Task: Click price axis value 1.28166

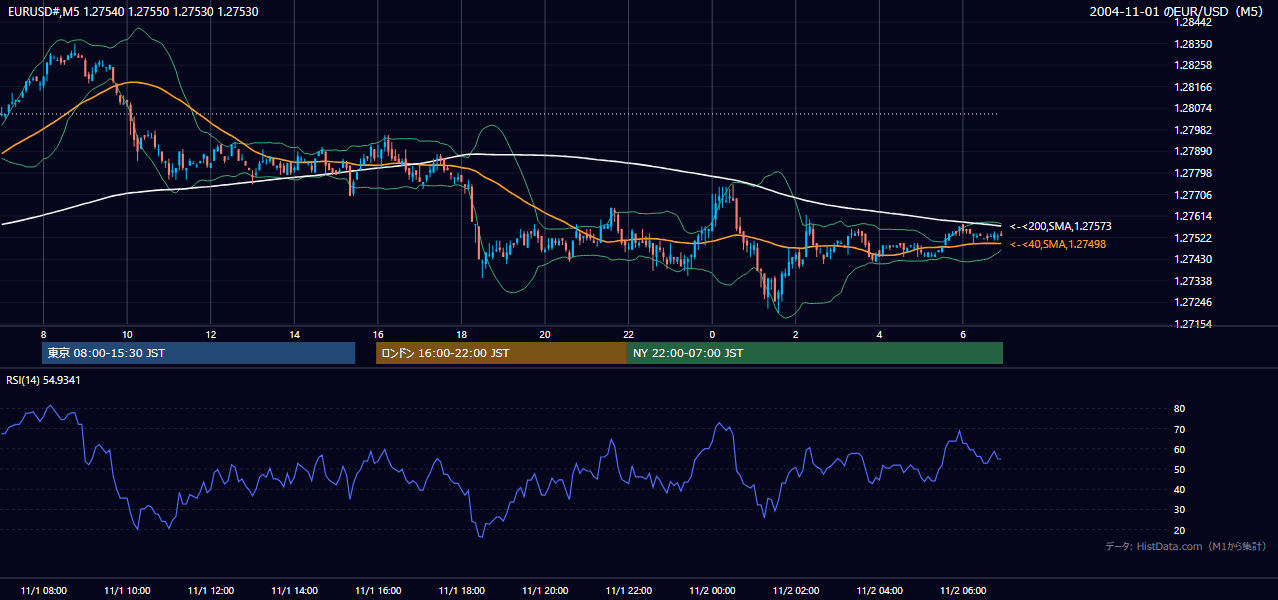Action: point(1195,87)
